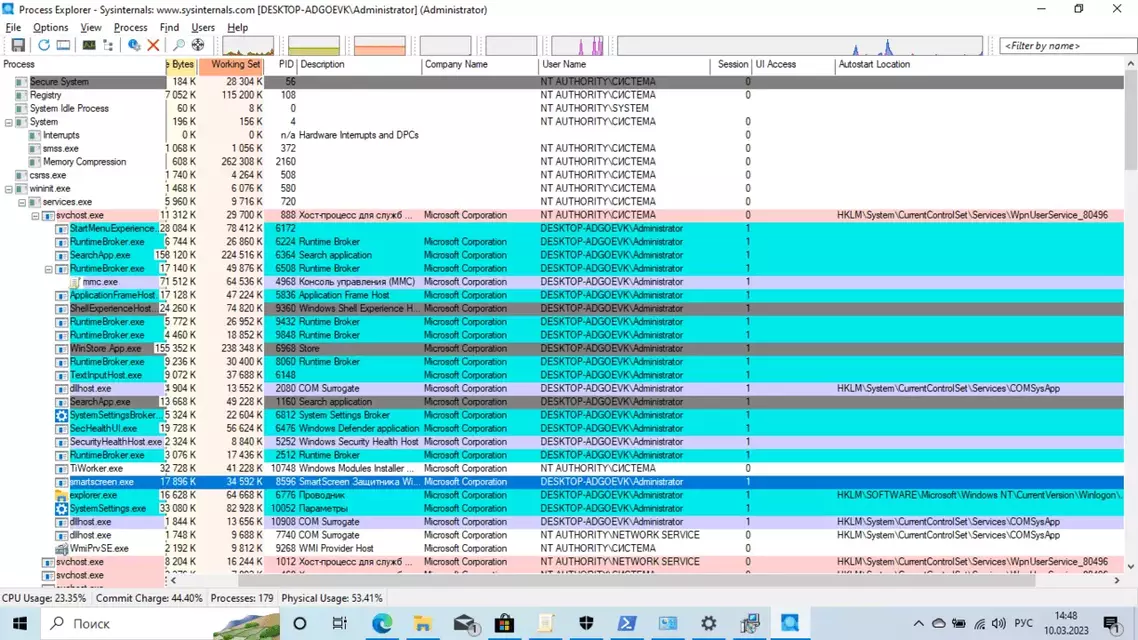
Task: Click the vertical scrollbar down arrow
Action: (1131, 567)
